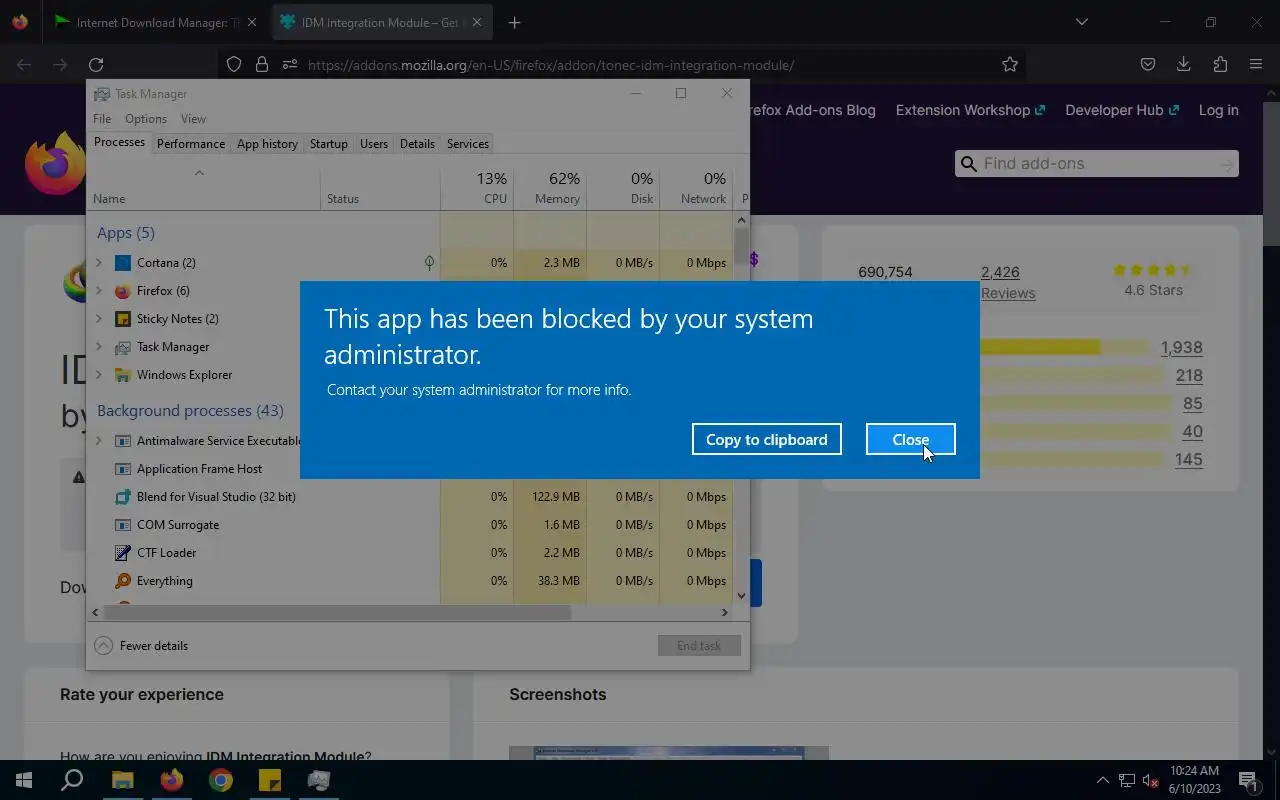Click the End task button
This screenshot has height=800, width=1280.
tap(699, 645)
